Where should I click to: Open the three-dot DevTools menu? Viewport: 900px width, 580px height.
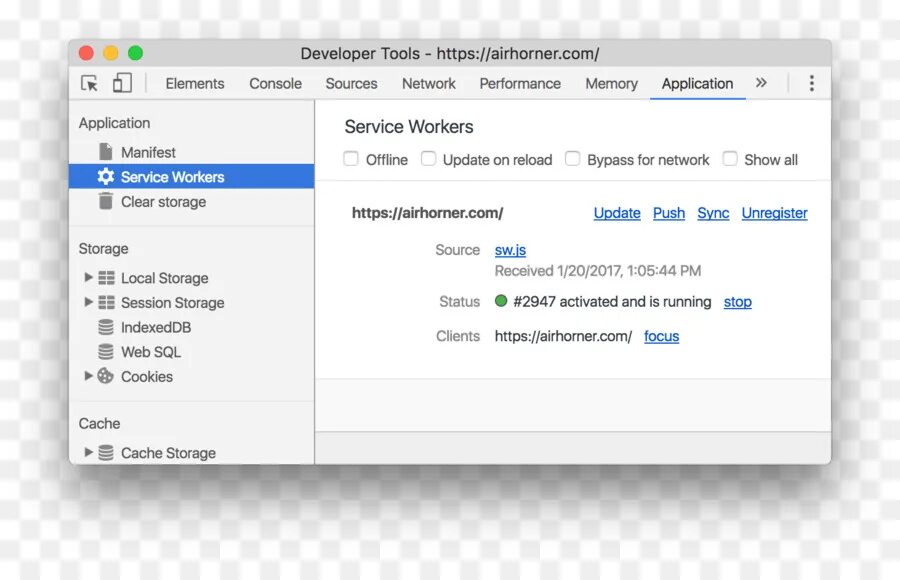pyautogui.click(x=811, y=83)
